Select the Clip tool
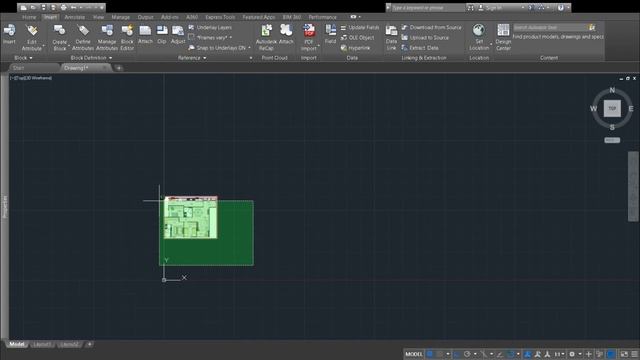 tap(162, 34)
